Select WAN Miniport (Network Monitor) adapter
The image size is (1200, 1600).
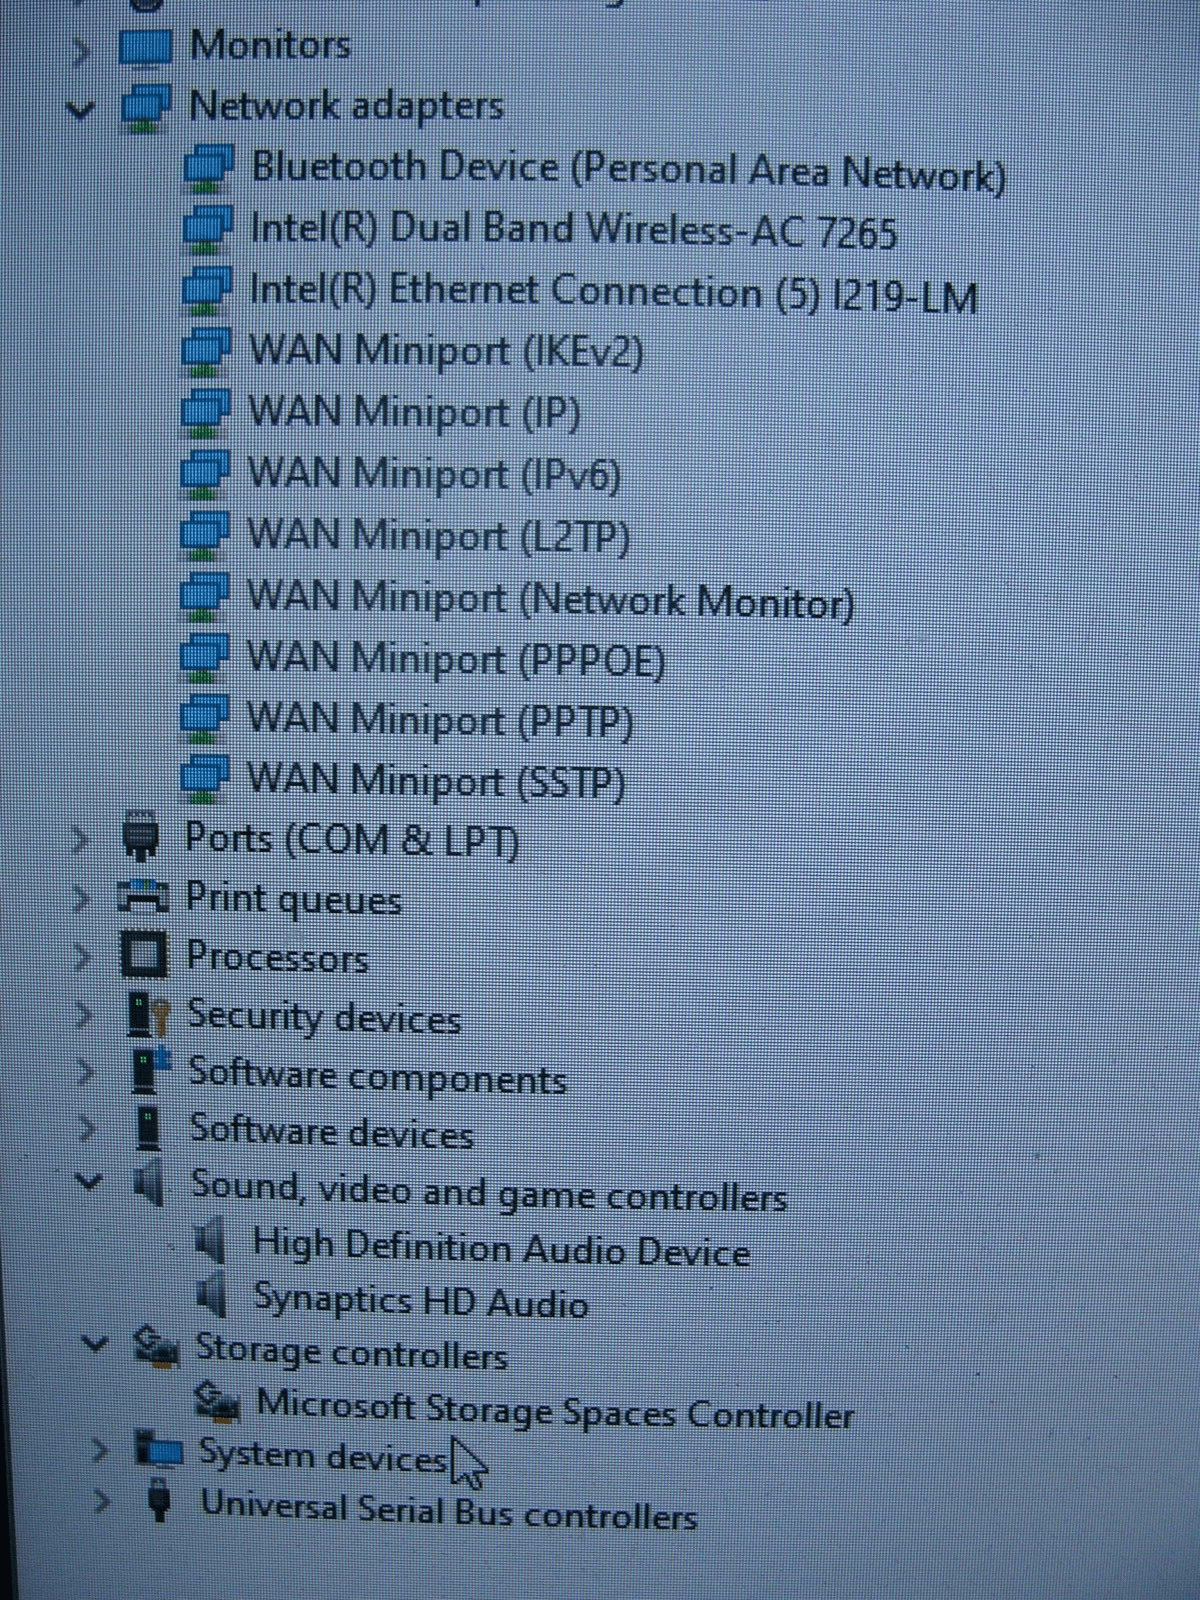pos(550,599)
